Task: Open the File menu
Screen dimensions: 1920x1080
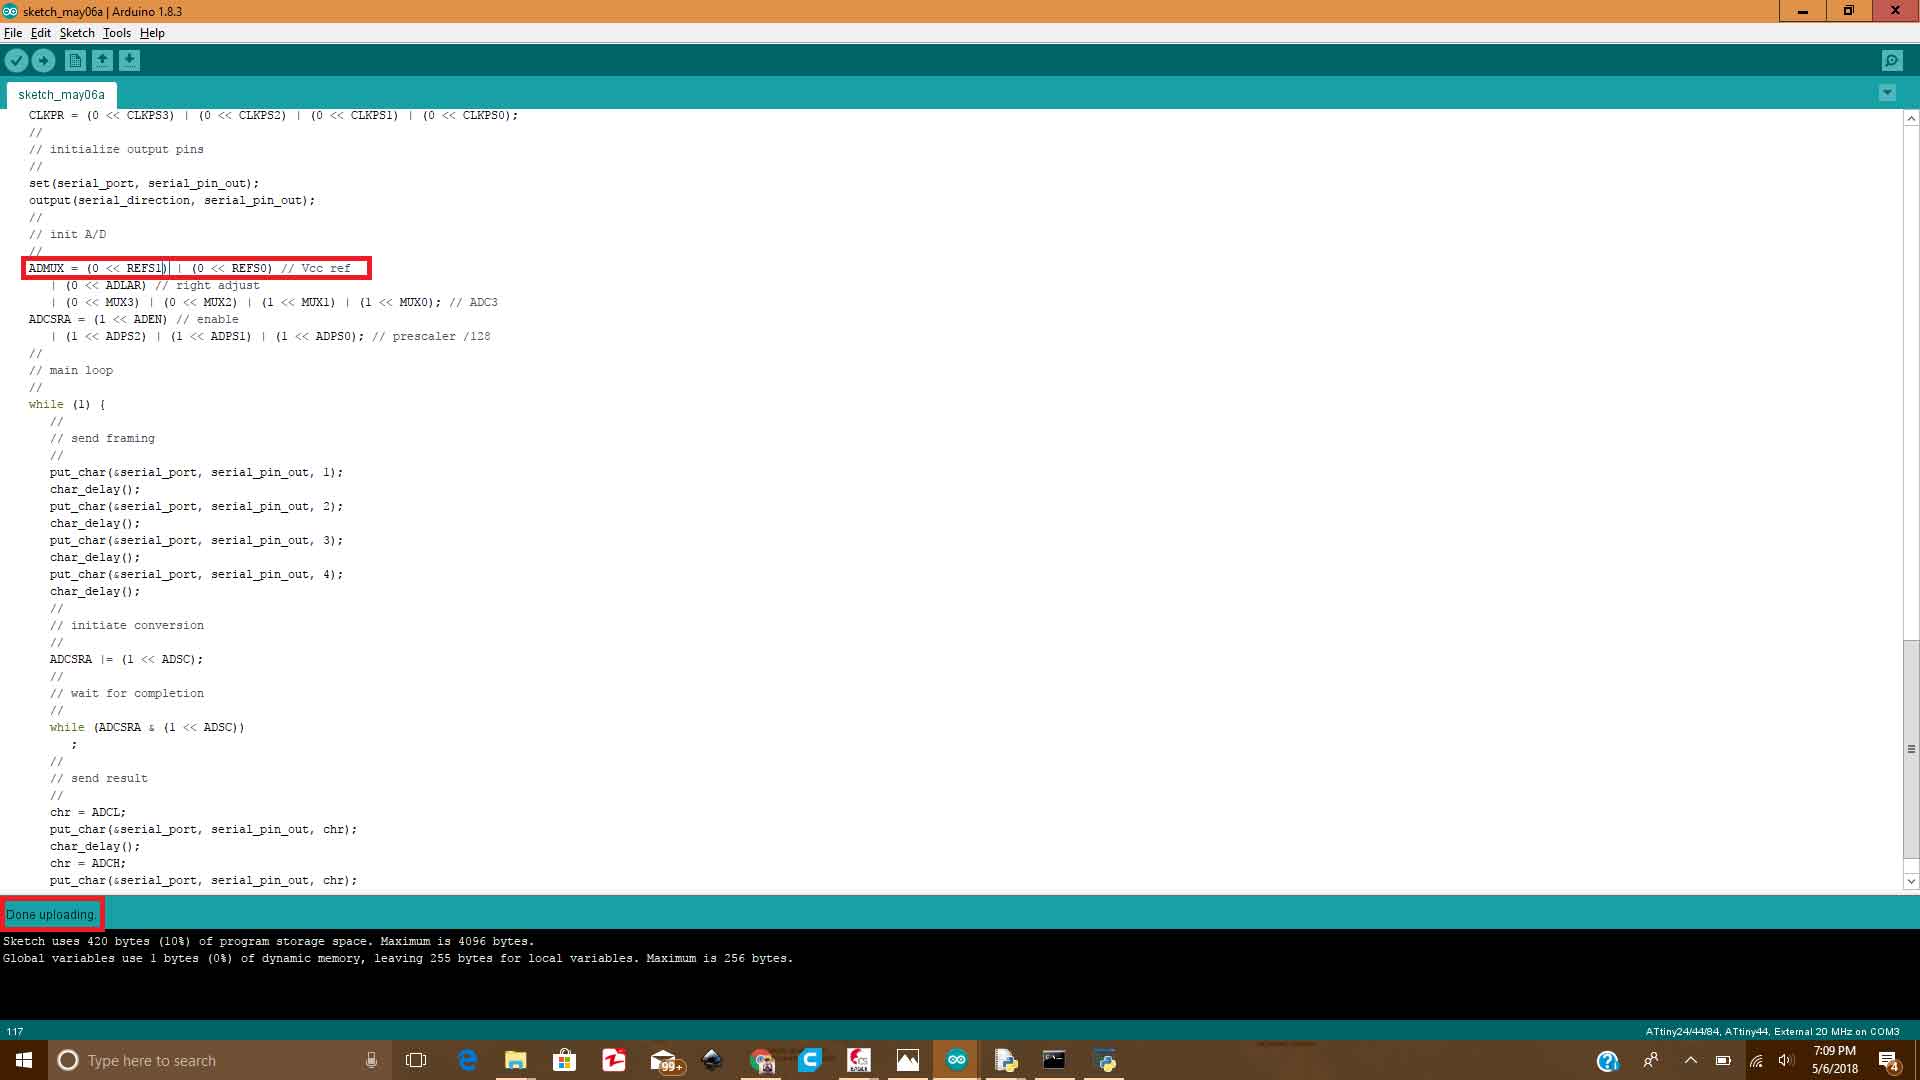Action: pos(13,33)
